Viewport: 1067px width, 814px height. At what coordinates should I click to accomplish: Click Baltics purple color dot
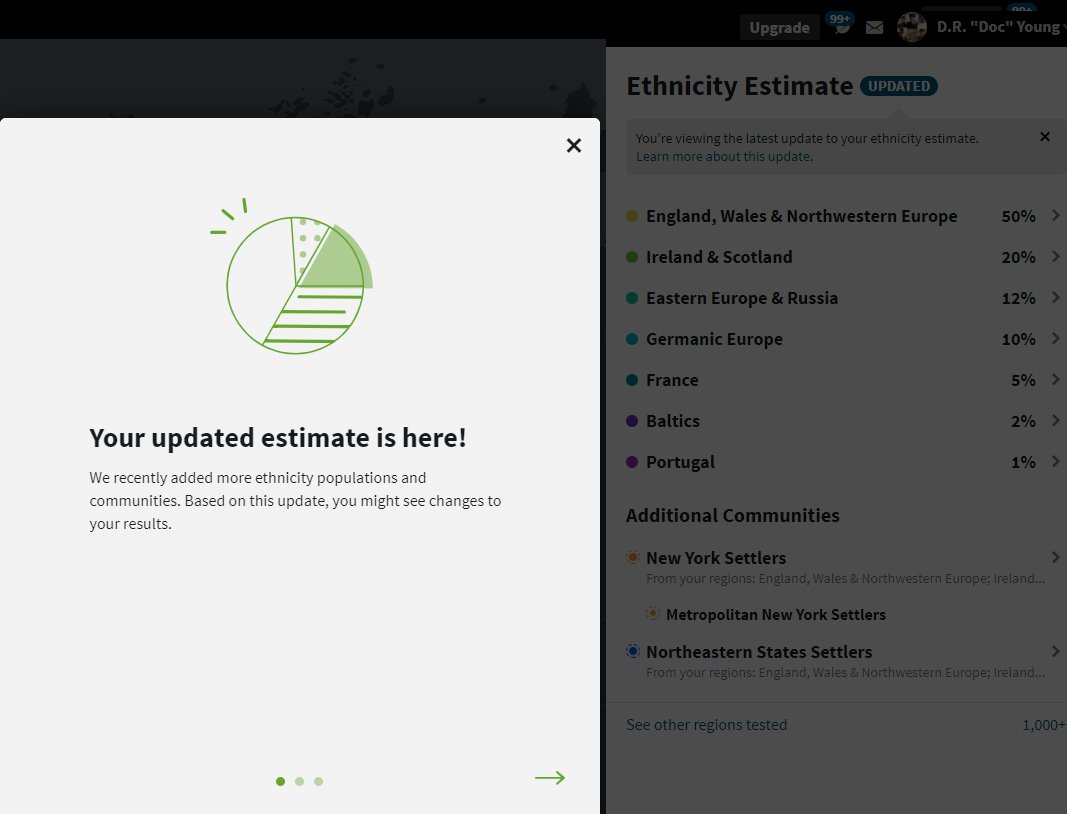tap(631, 421)
